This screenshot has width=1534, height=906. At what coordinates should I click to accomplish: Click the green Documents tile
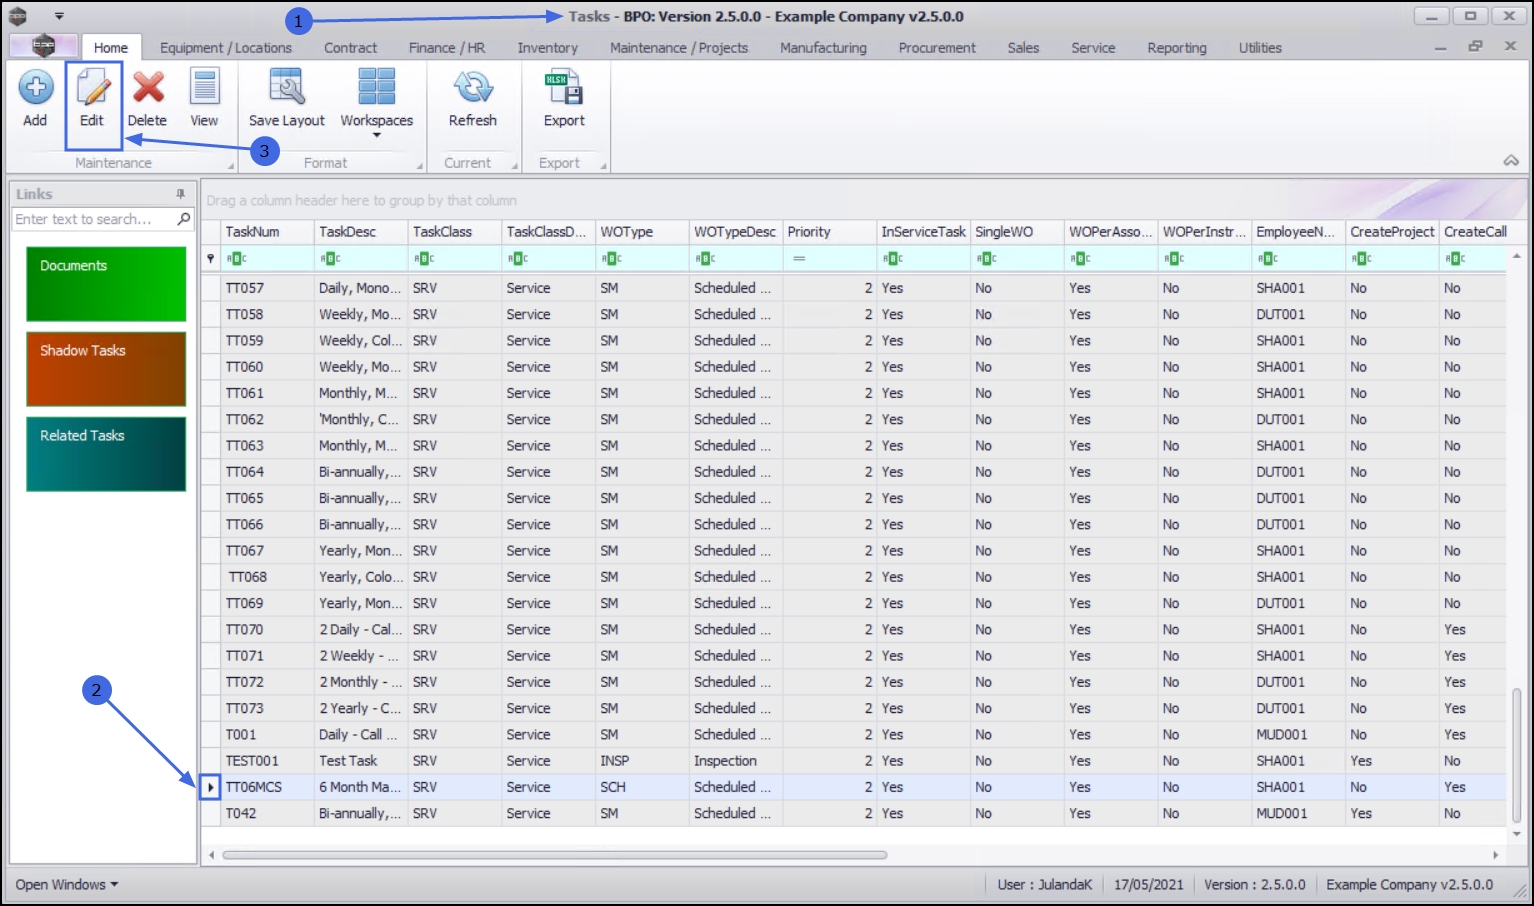[106, 284]
